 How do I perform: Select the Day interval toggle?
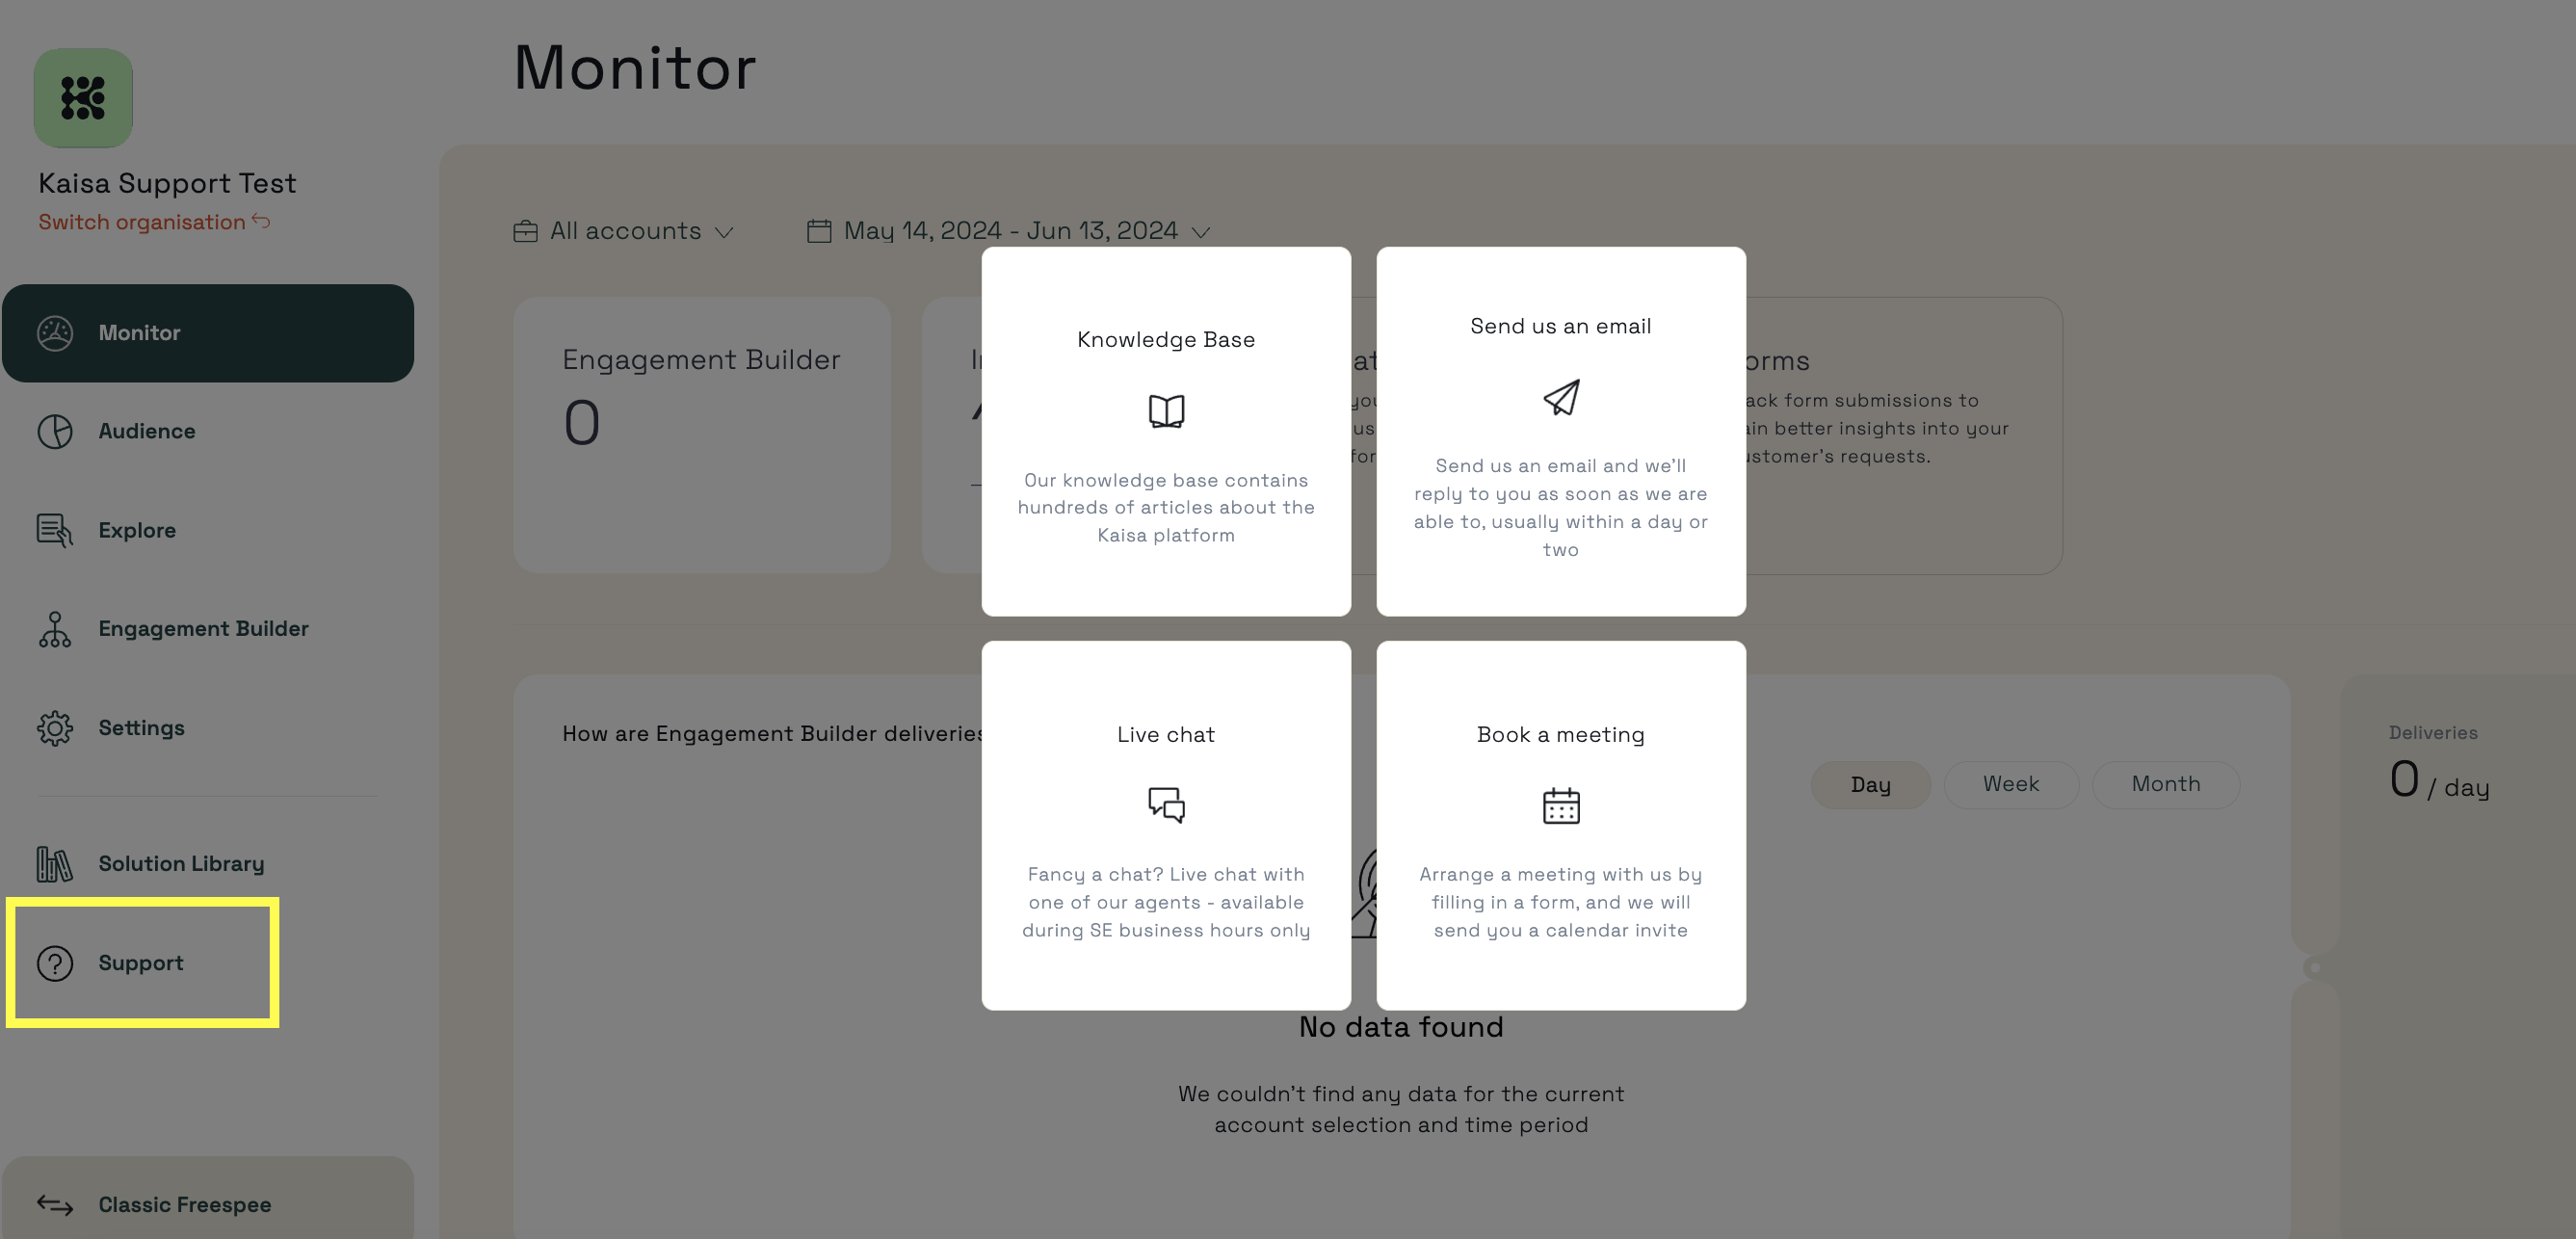[1870, 784]
